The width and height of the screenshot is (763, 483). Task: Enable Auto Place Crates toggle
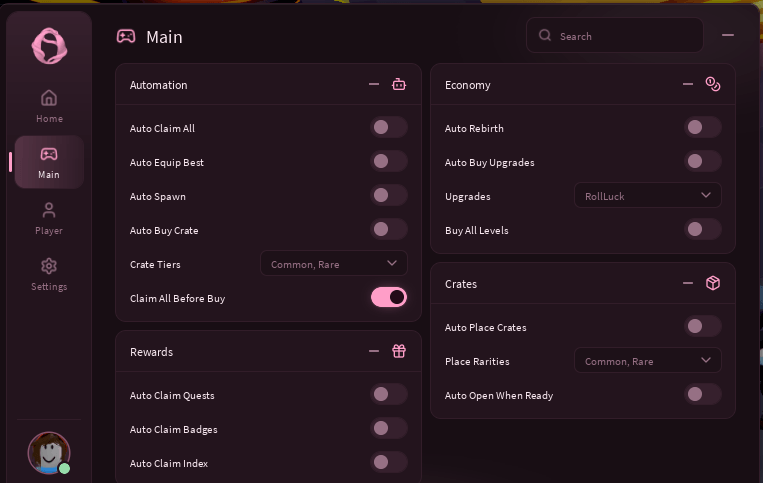703,326
